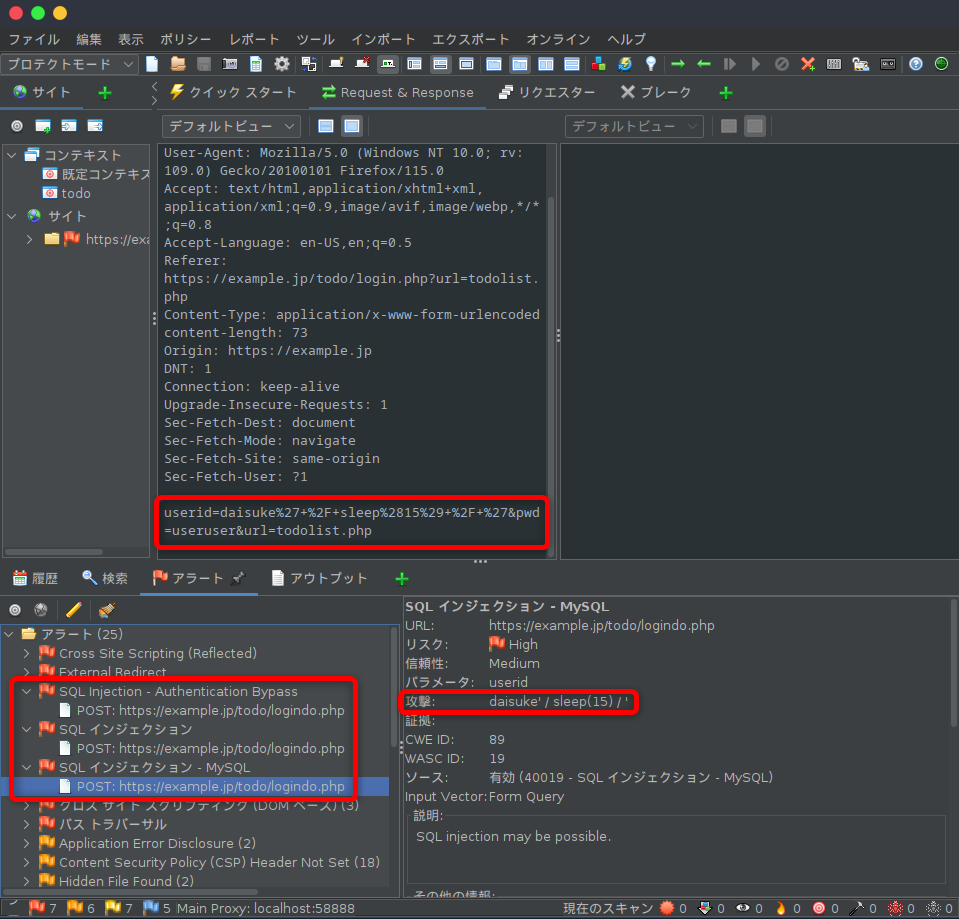The image size is (959, 919).
Task: Expand Content Security Policy Header Not Set alert
Action: click(26, 862)
